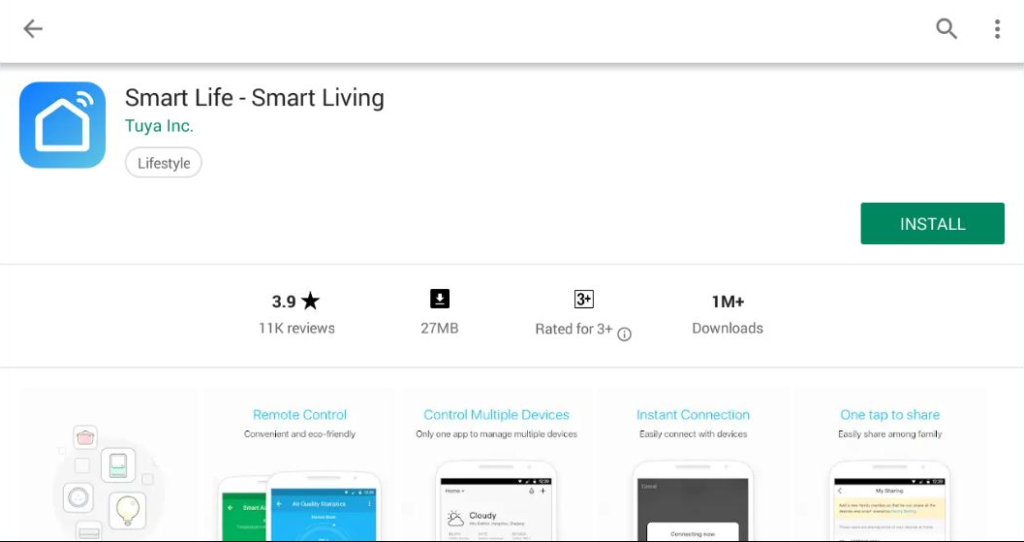Open the three-dot overflow menu
This screenshot has height=542, width=1024.
point(997,29)
